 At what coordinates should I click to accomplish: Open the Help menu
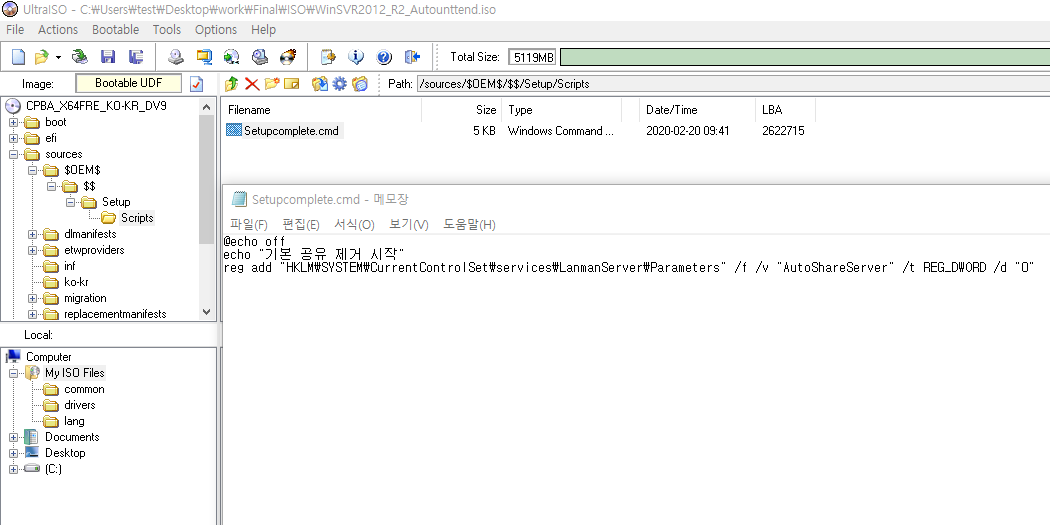(x=263, y=29)
